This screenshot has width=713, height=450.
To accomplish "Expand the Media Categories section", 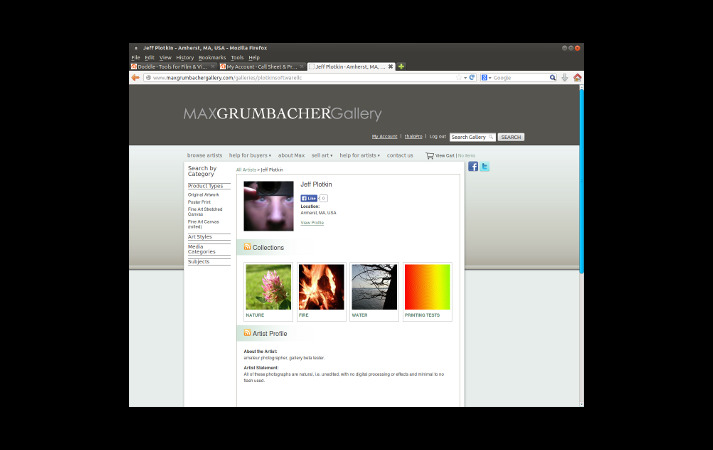I will pos(201,248).
